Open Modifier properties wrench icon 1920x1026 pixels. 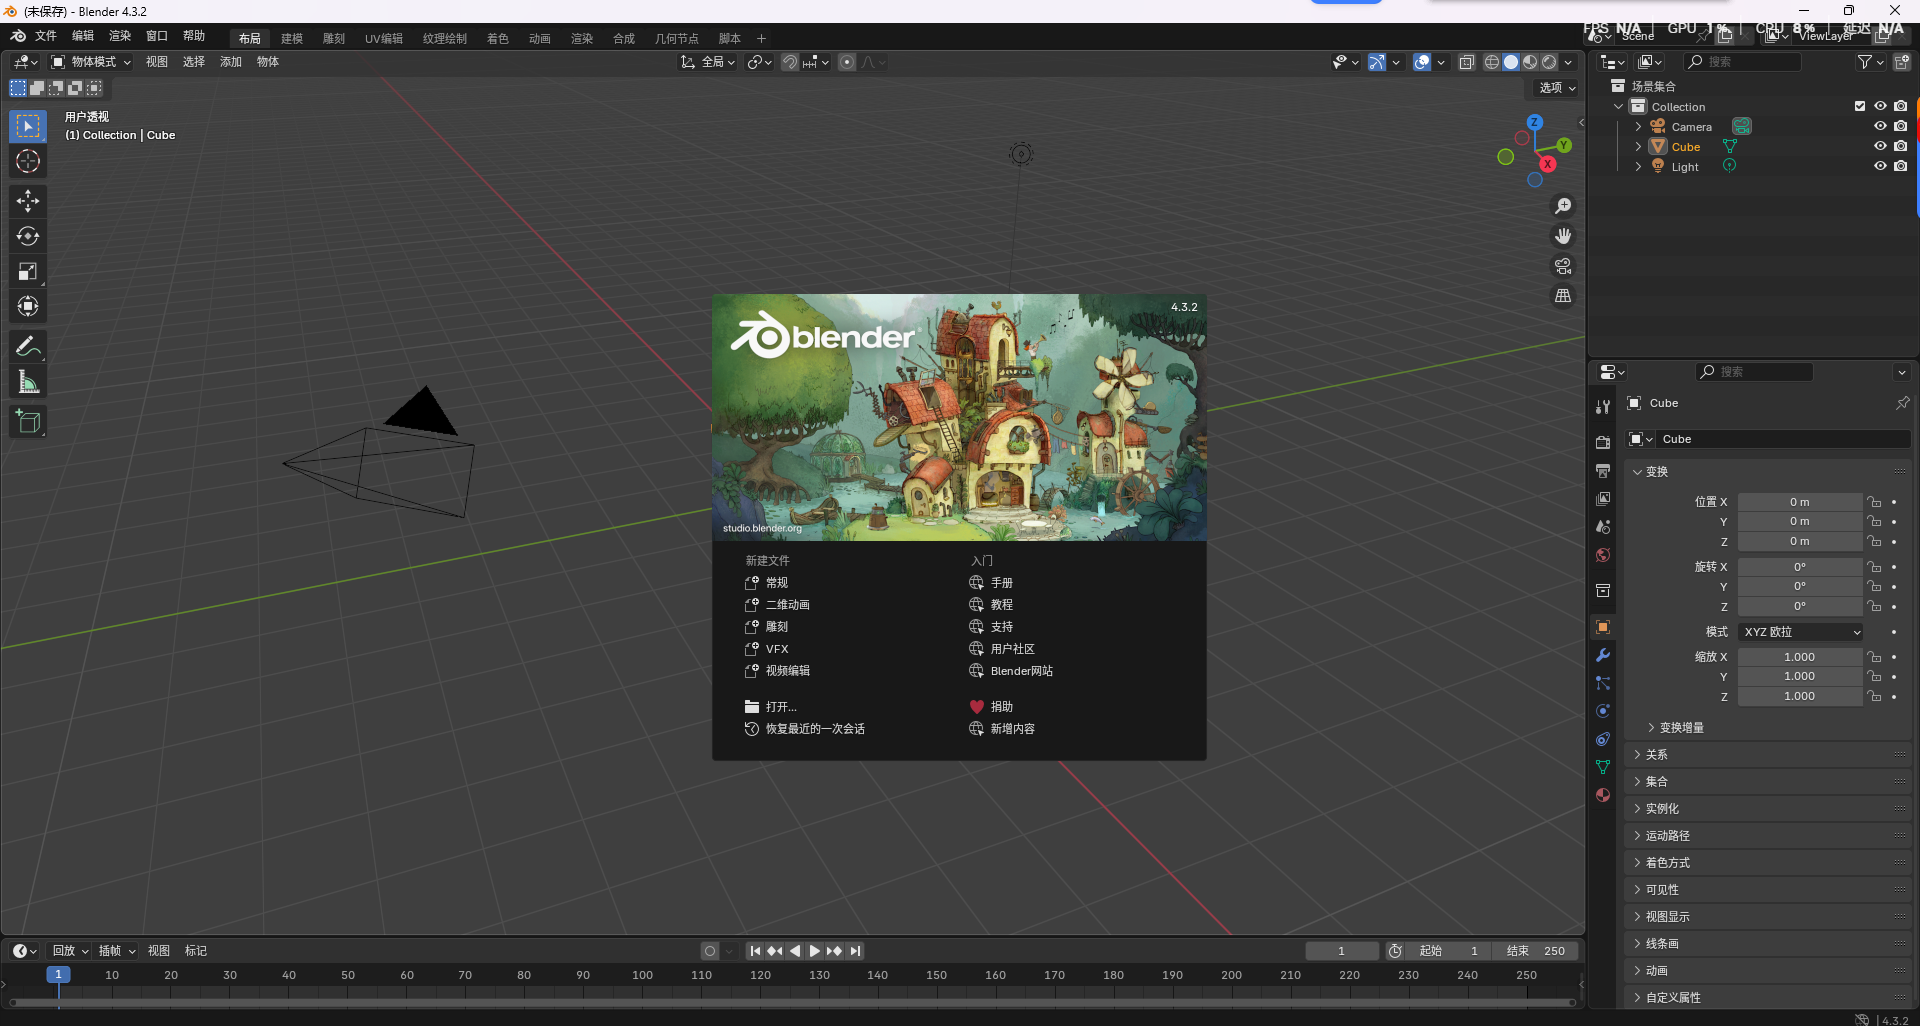(x=1602, y=655)
